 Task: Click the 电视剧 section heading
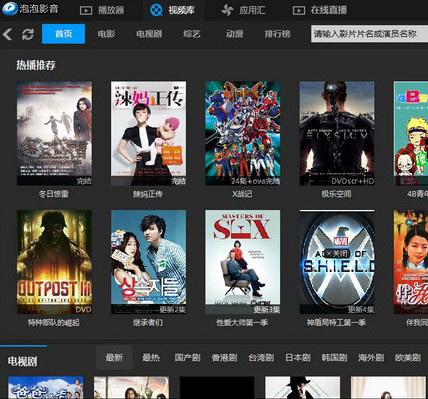coord(22,361)
